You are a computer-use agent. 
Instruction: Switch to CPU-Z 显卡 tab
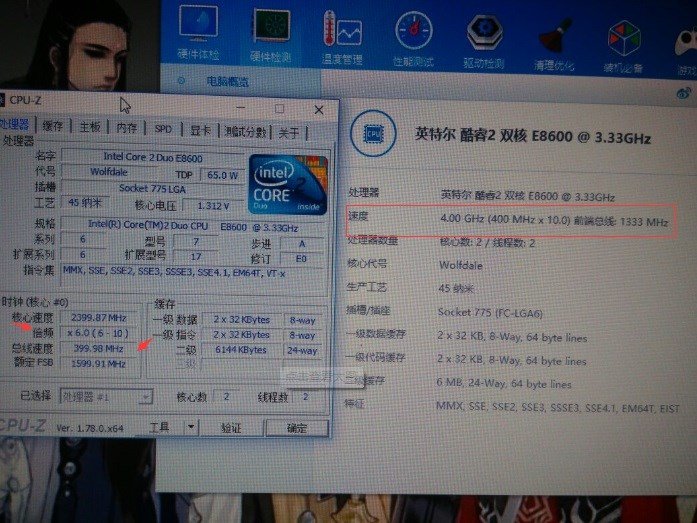point(200,130)
